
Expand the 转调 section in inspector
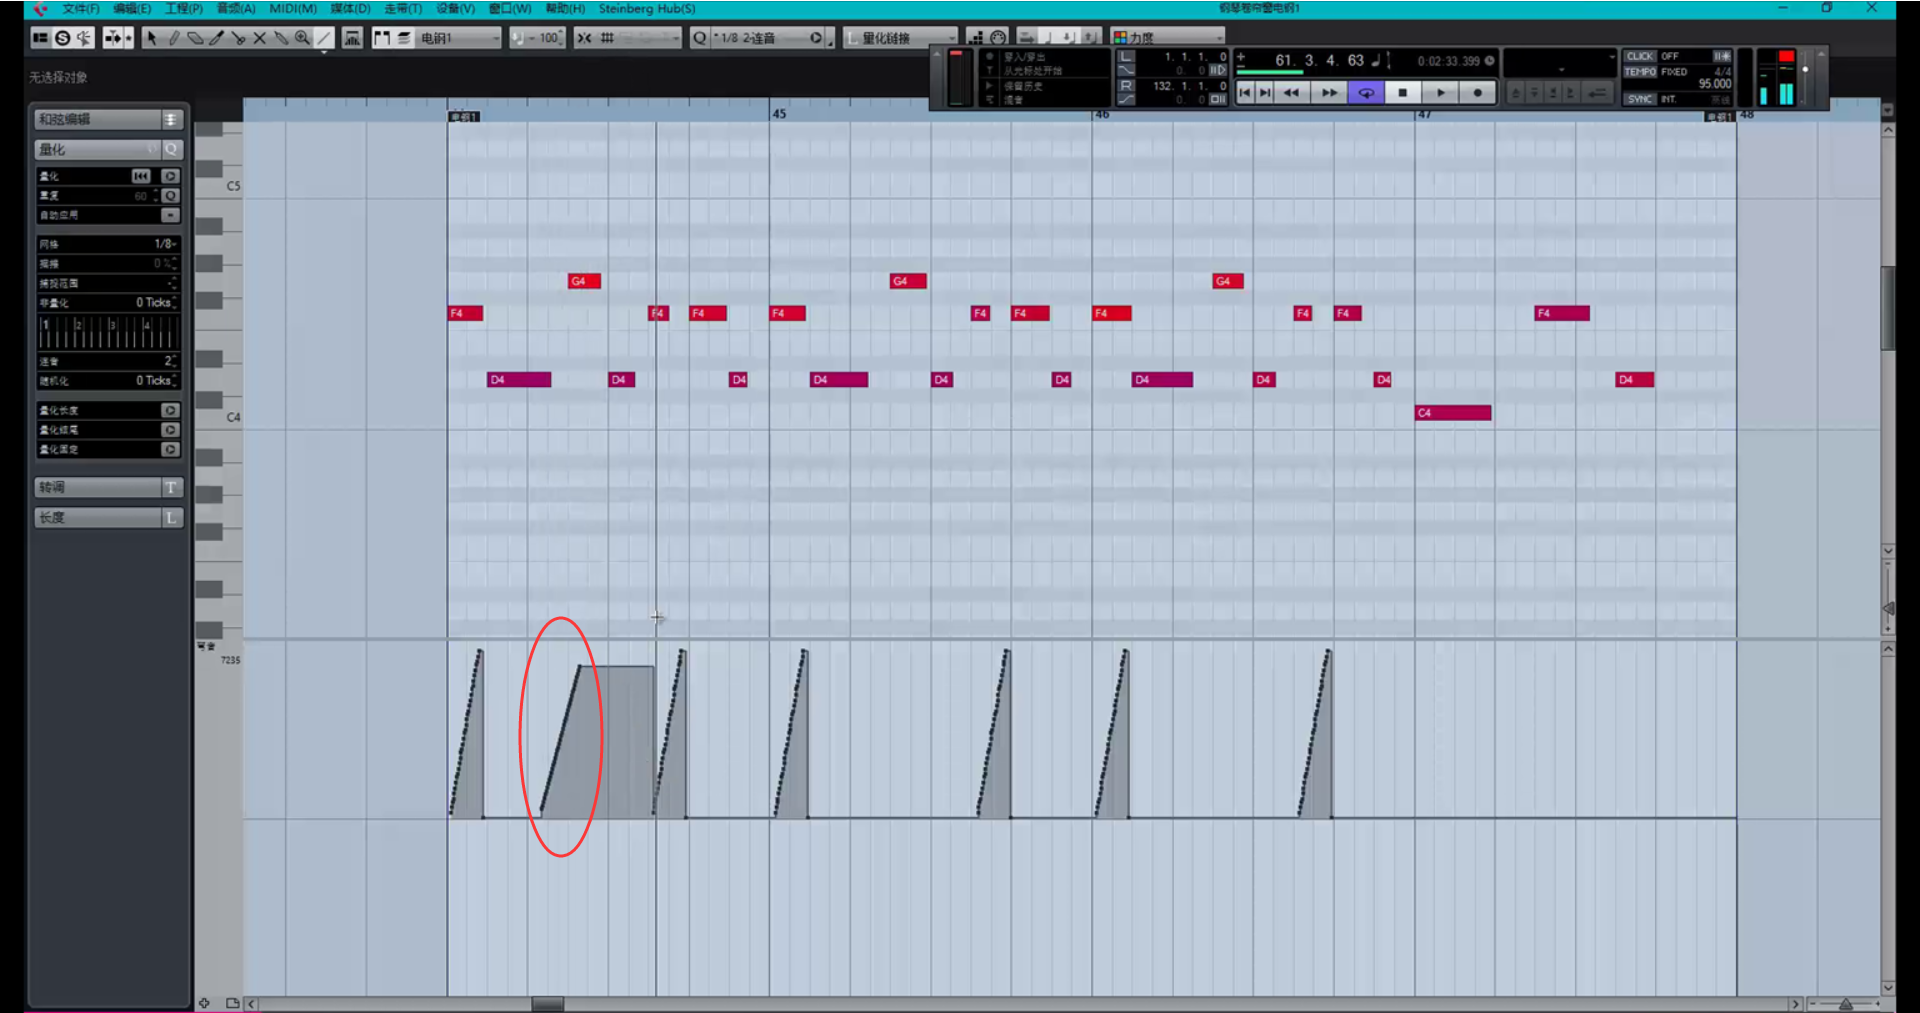coord(108,488)
